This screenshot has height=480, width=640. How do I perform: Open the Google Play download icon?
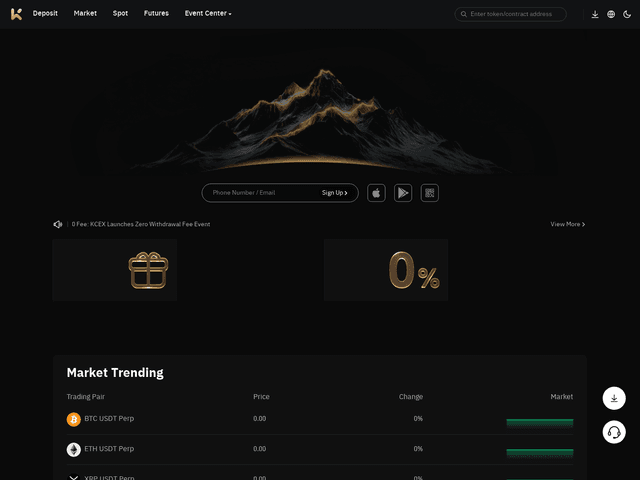pos(403,193)
